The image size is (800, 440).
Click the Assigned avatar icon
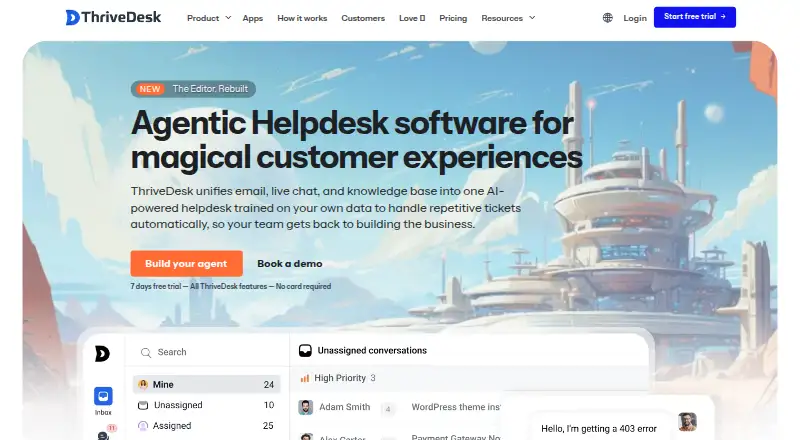click(143, 426)
